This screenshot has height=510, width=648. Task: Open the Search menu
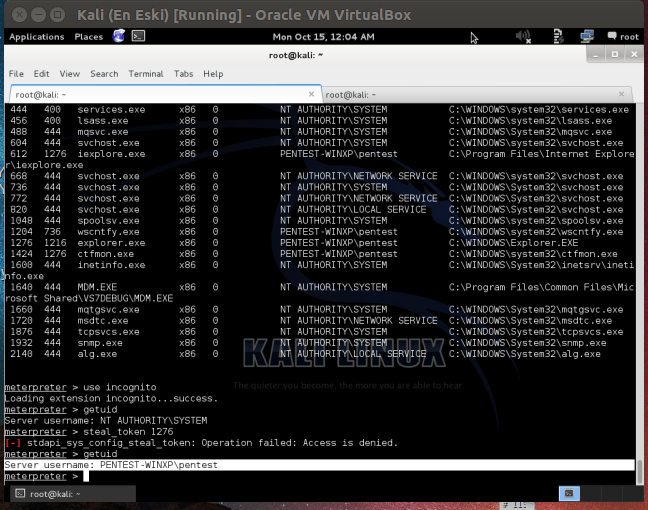pyautogui.click(x=104, y=74)
